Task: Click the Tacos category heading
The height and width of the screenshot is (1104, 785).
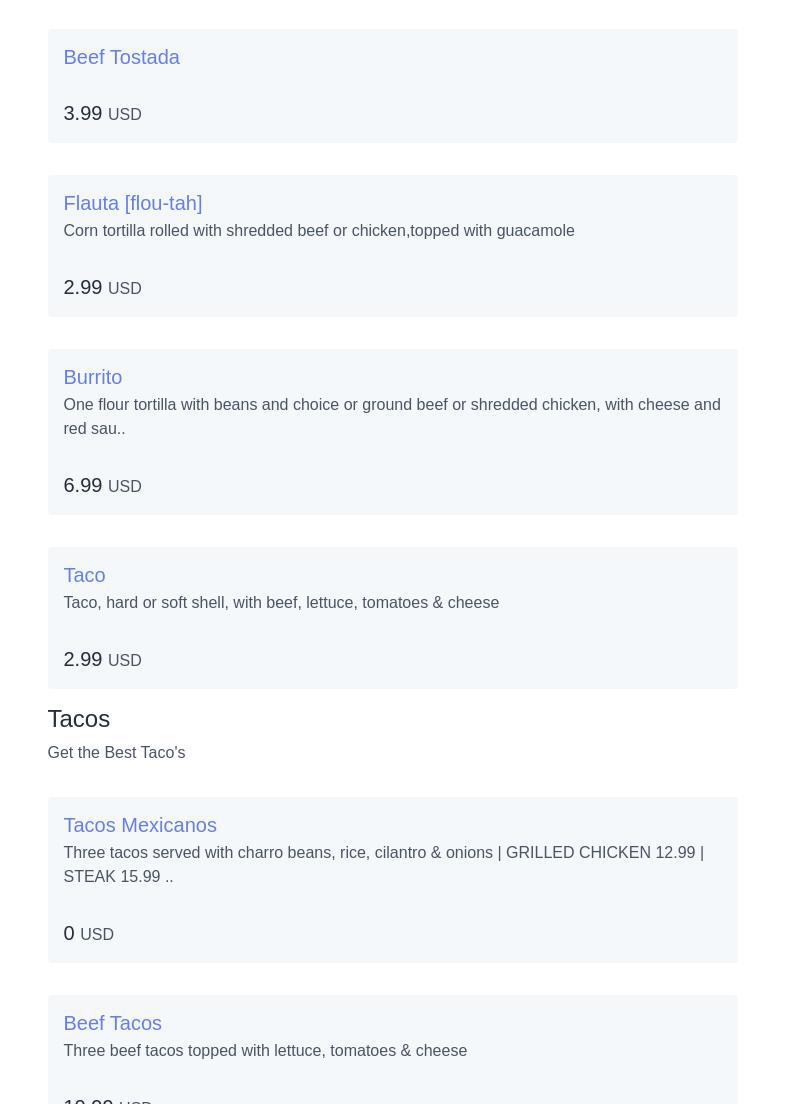Action: point(78,719)
